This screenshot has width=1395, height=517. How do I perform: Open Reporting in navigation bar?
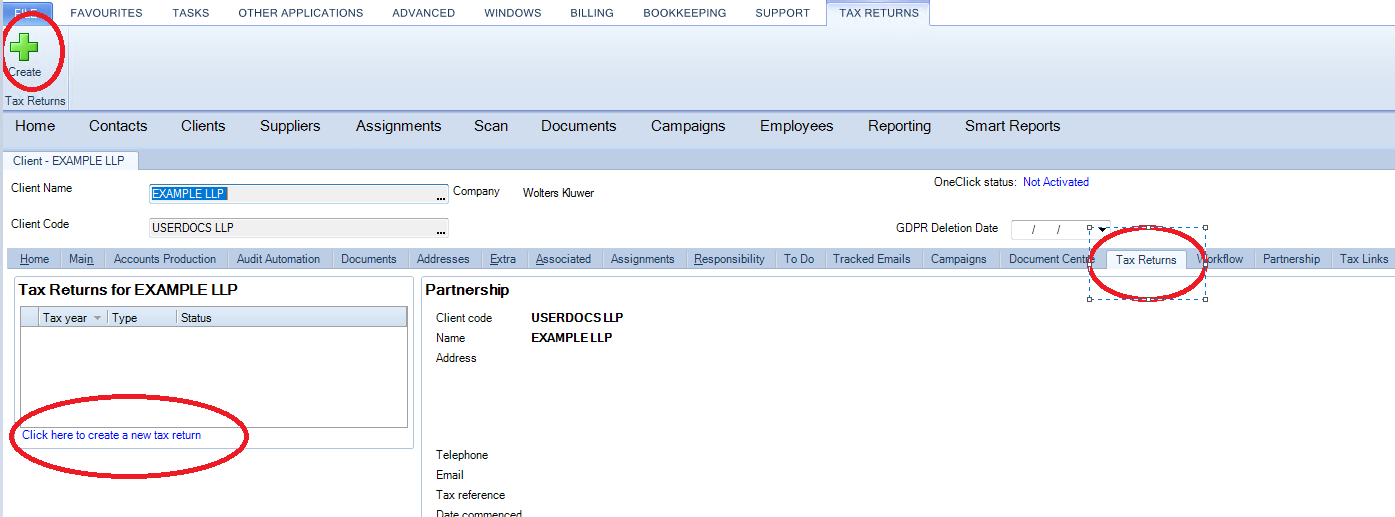click(x=899, y=126)
